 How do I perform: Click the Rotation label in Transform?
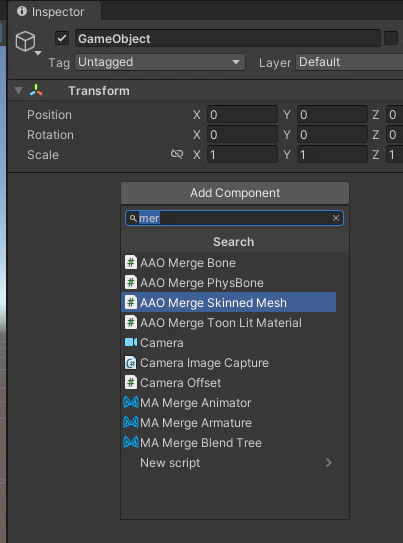click(50, 135)
